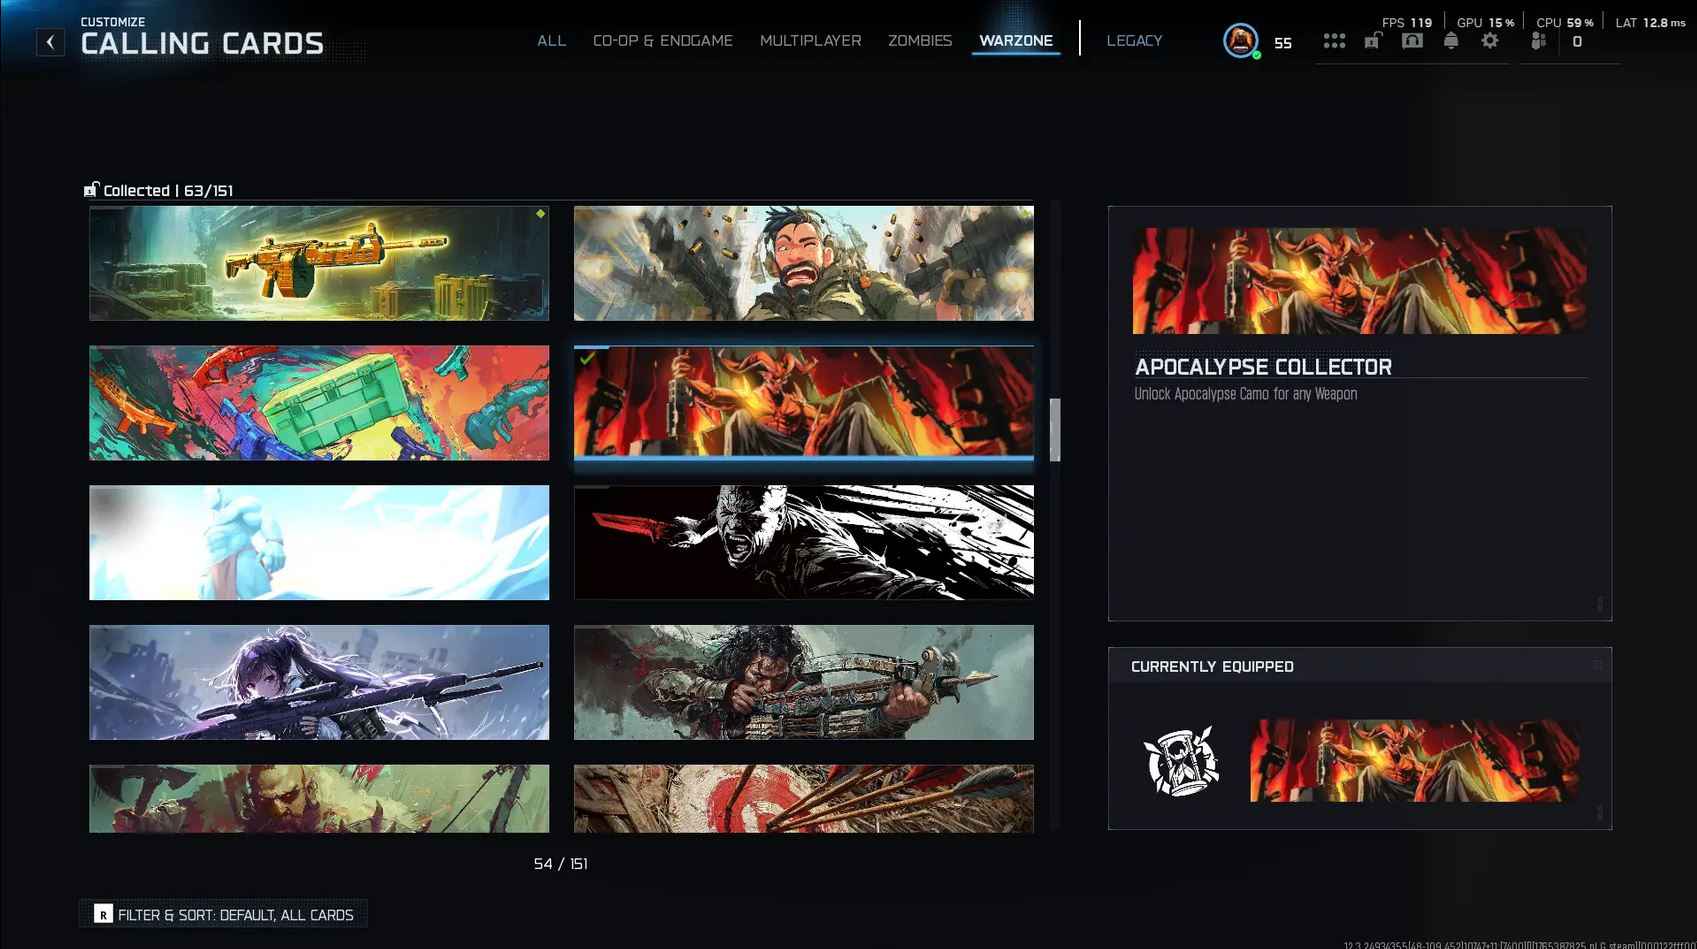
Task: Open the notifications bell
Action: [1451, 41]
